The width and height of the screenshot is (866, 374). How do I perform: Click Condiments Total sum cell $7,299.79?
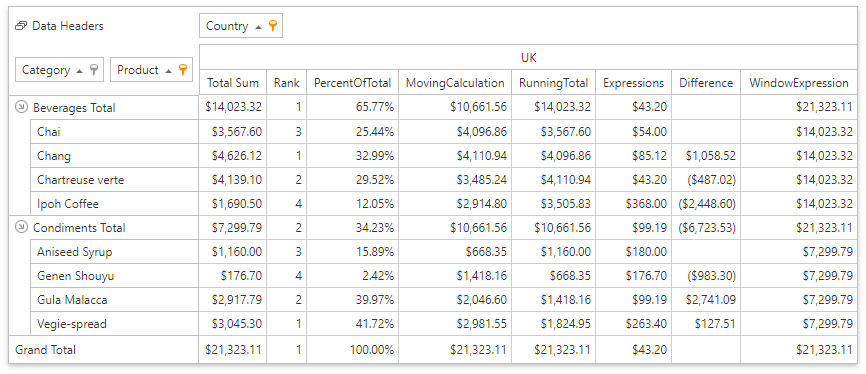[233, 228]
